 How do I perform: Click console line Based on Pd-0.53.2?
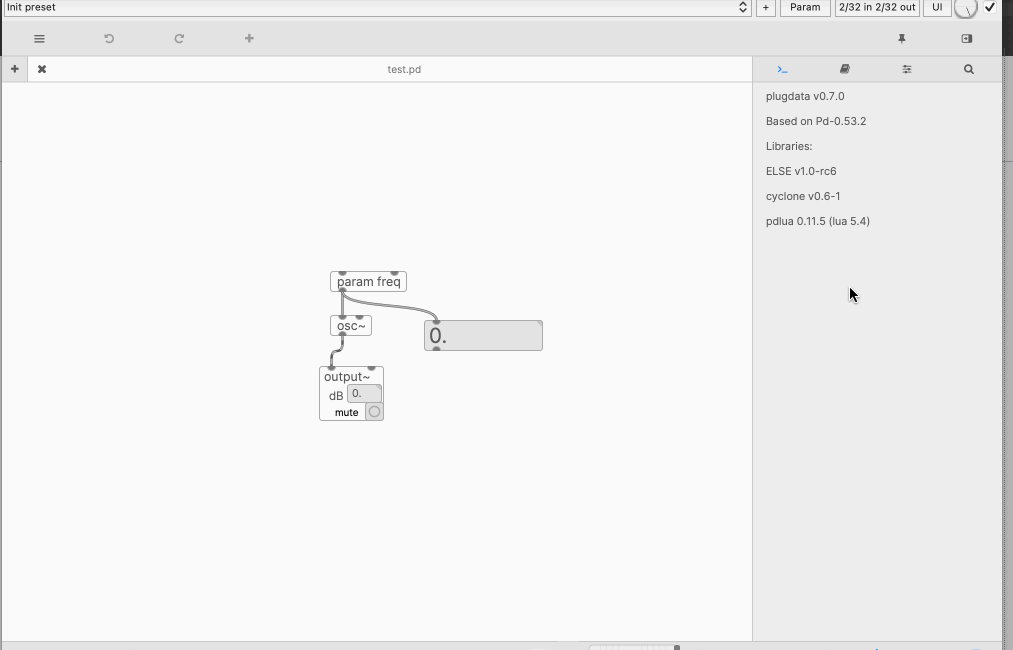tap(816, 121)
